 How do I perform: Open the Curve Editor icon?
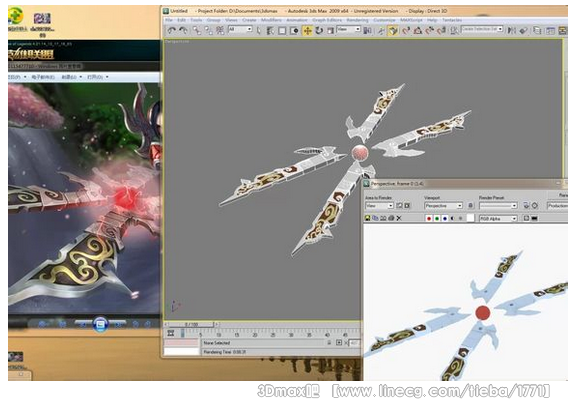coord(550,31)
